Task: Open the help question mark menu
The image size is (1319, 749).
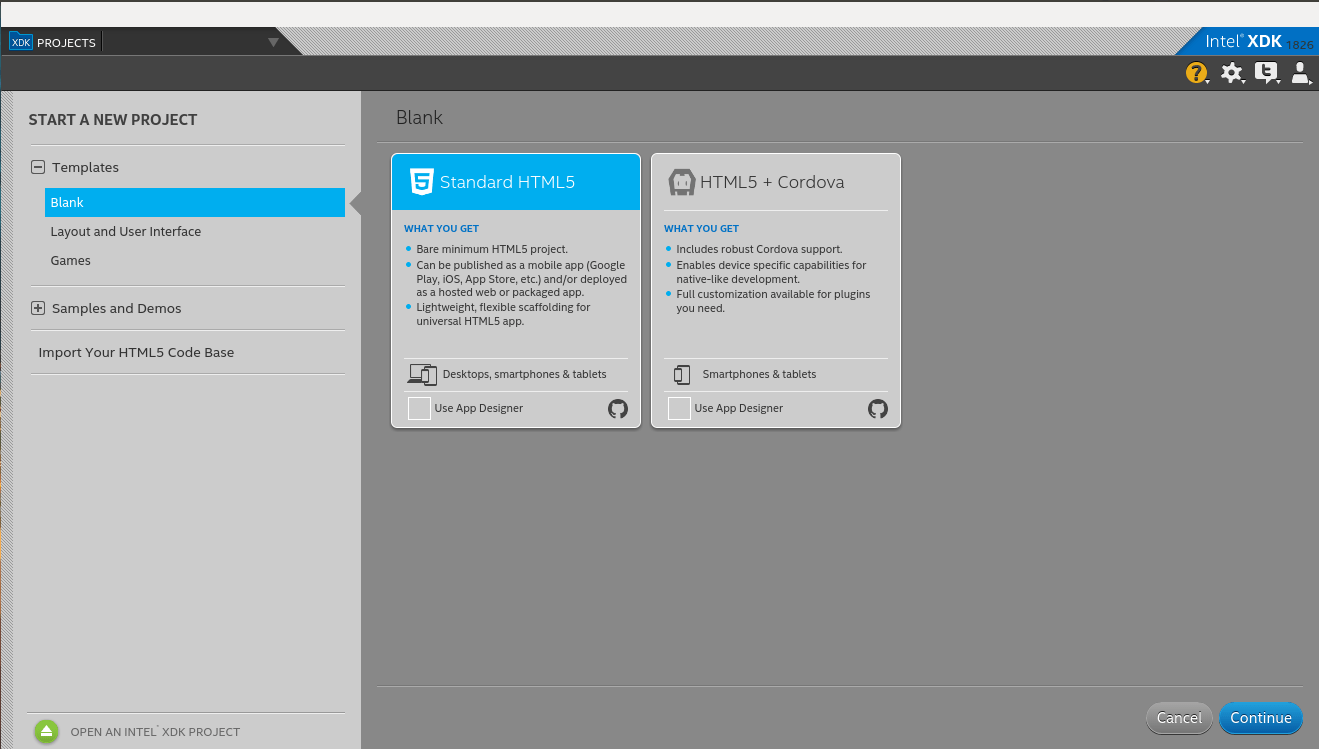Action: [x=1197, y=73]
